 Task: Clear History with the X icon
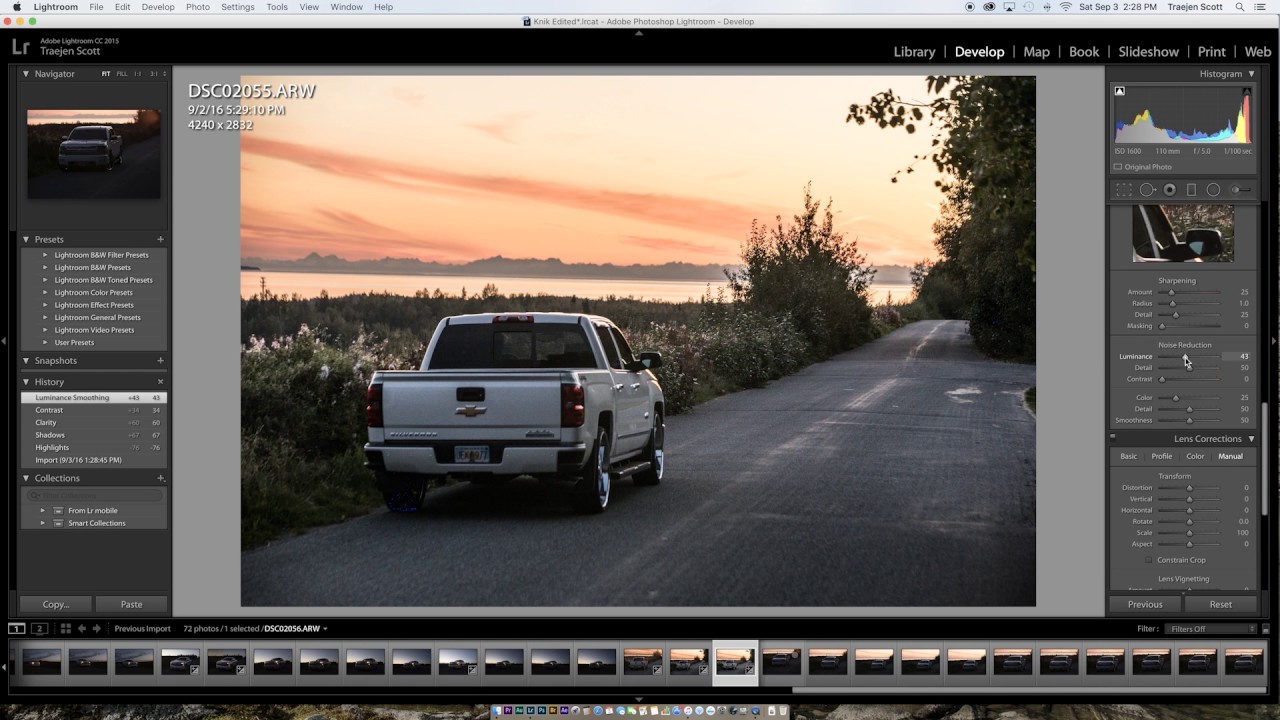click(160, 382)
